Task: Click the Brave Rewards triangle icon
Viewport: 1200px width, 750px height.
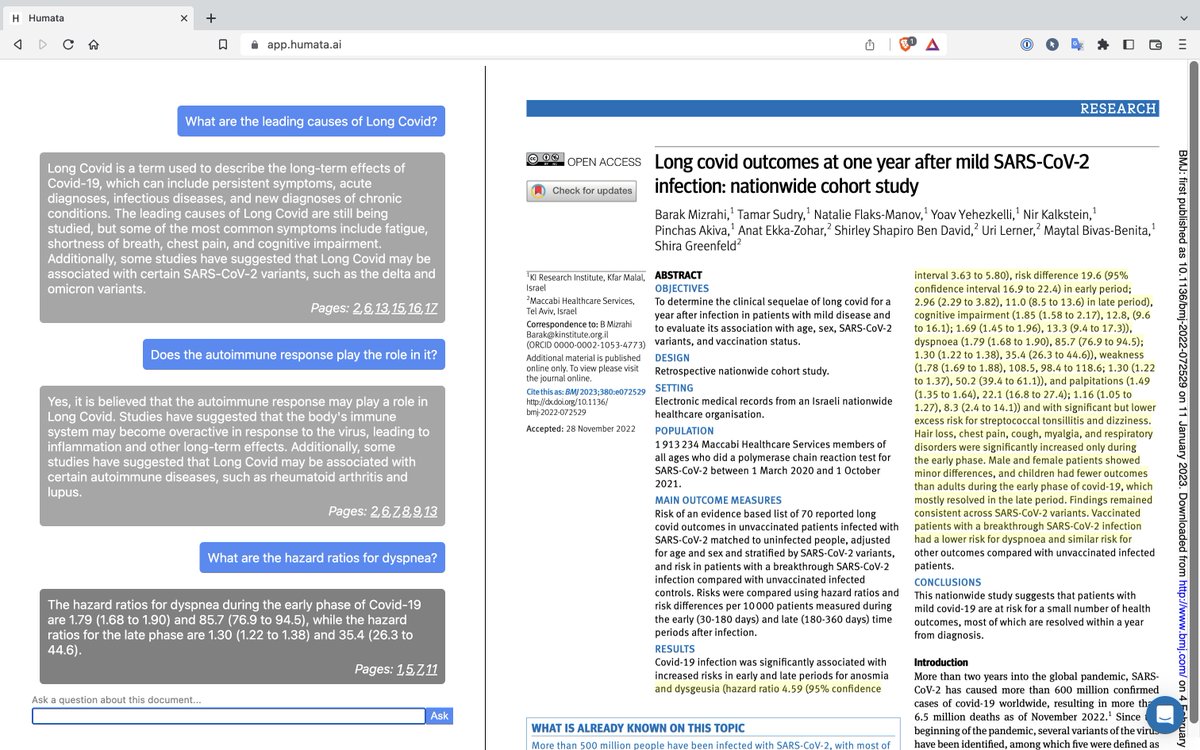Action: [x=932, y=45]
